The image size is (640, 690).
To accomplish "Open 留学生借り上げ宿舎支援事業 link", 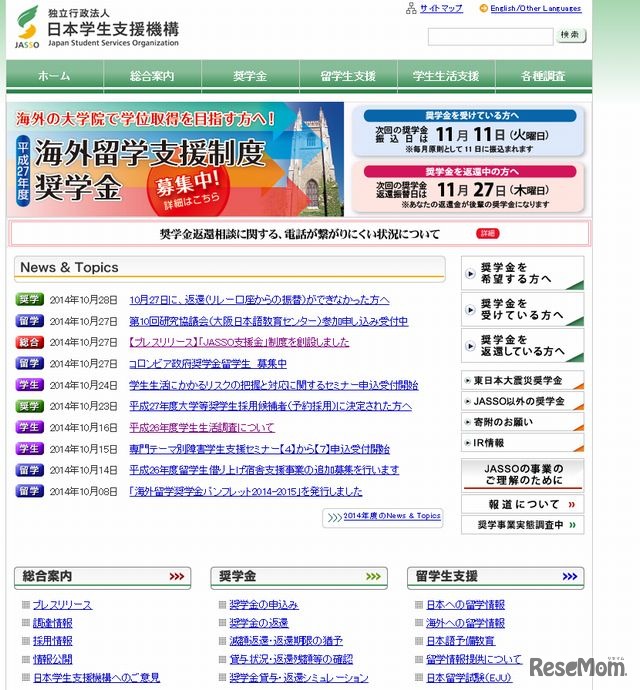I will click(264, 470).
